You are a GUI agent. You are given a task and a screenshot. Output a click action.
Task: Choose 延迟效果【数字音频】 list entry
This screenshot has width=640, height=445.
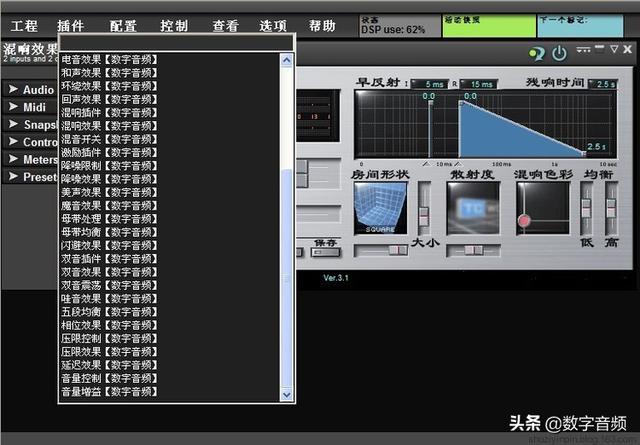coord(109,365)
